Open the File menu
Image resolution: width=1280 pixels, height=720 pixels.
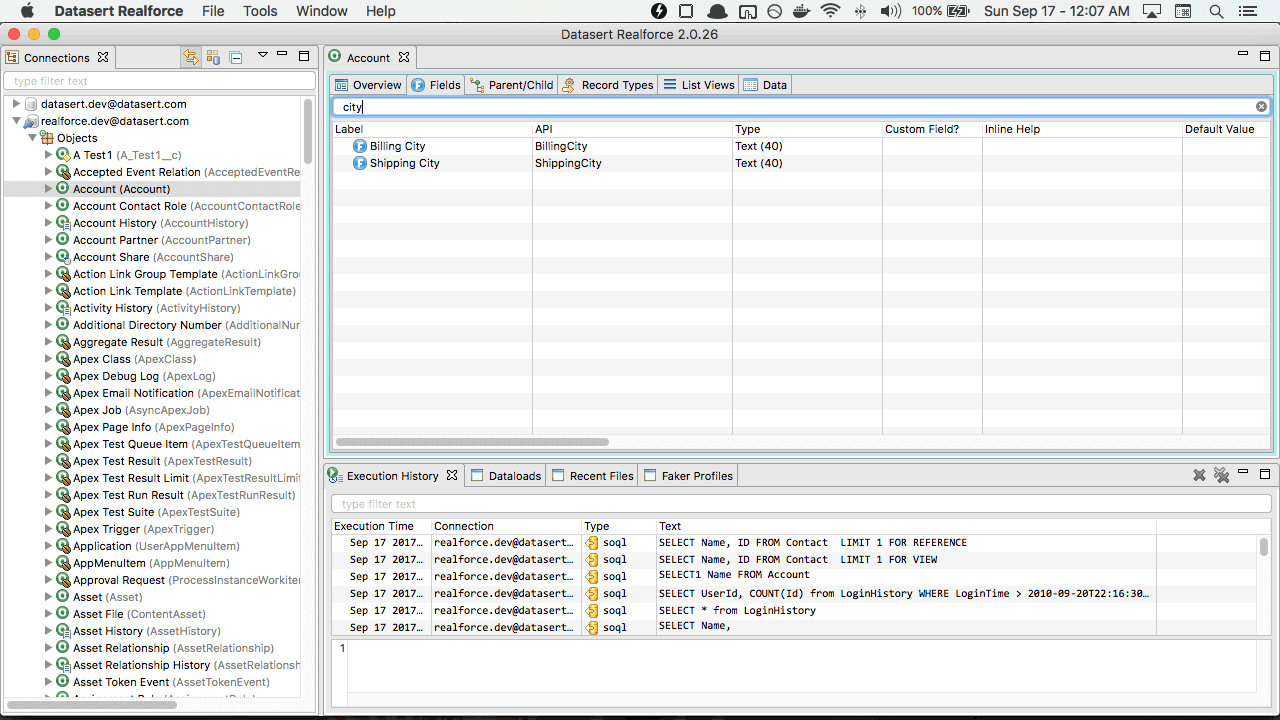click(213, 11)
